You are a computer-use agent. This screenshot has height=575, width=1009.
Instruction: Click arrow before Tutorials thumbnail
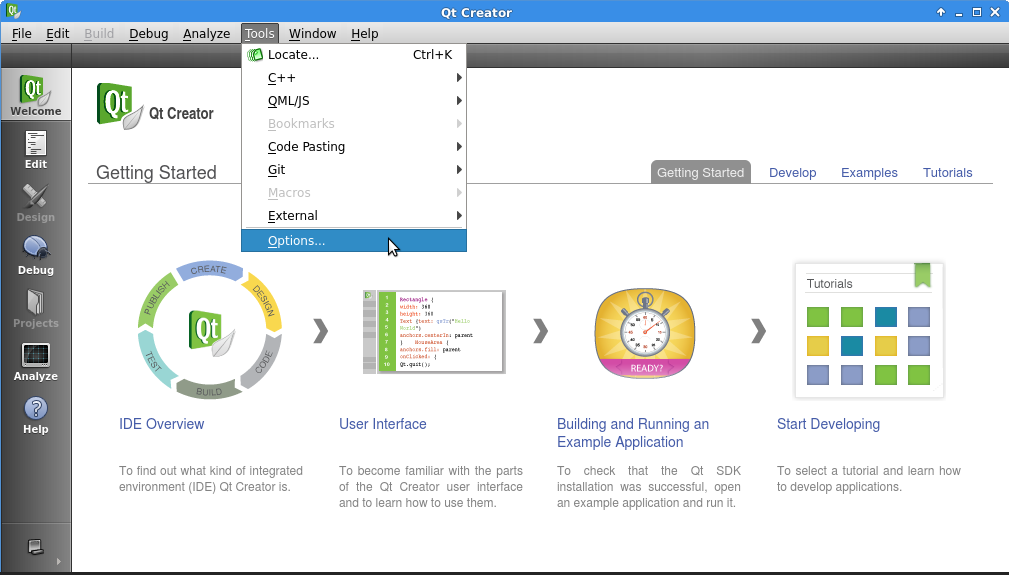tap(759, 331)
